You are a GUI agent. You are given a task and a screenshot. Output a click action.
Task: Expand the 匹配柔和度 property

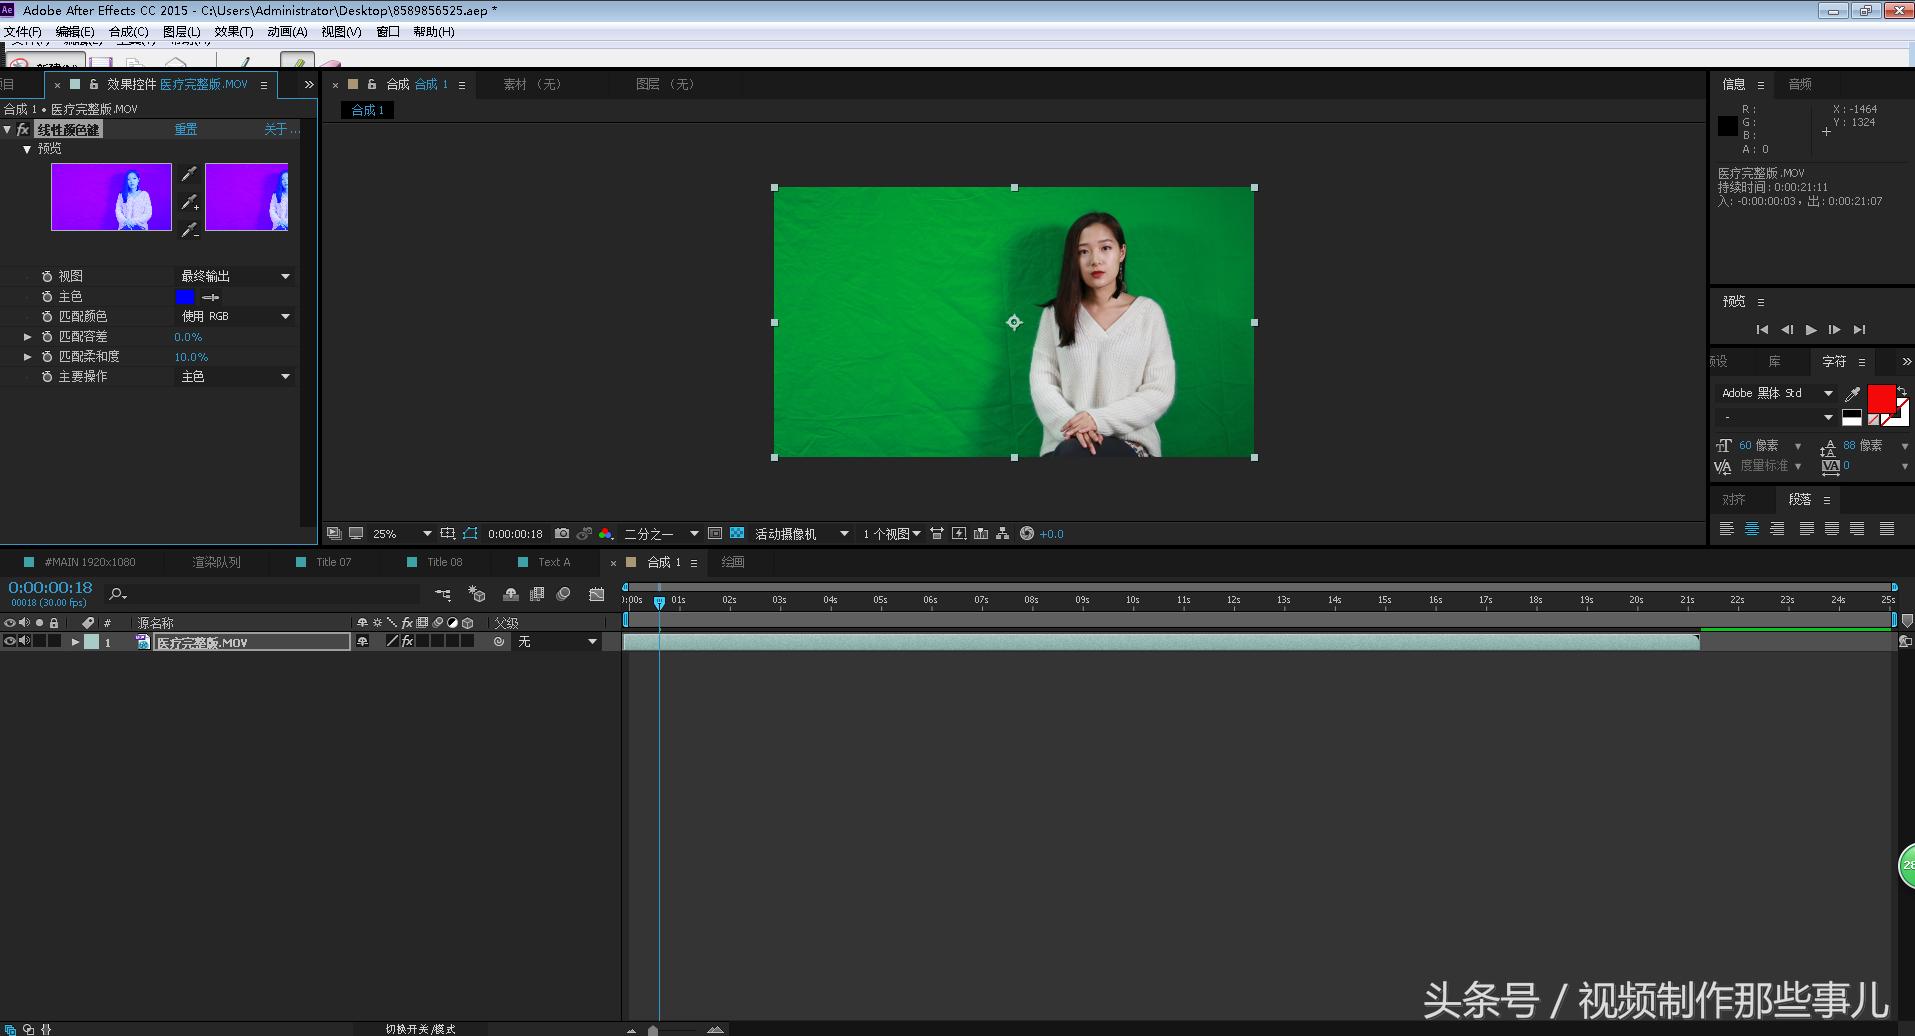tap(28, 357)
